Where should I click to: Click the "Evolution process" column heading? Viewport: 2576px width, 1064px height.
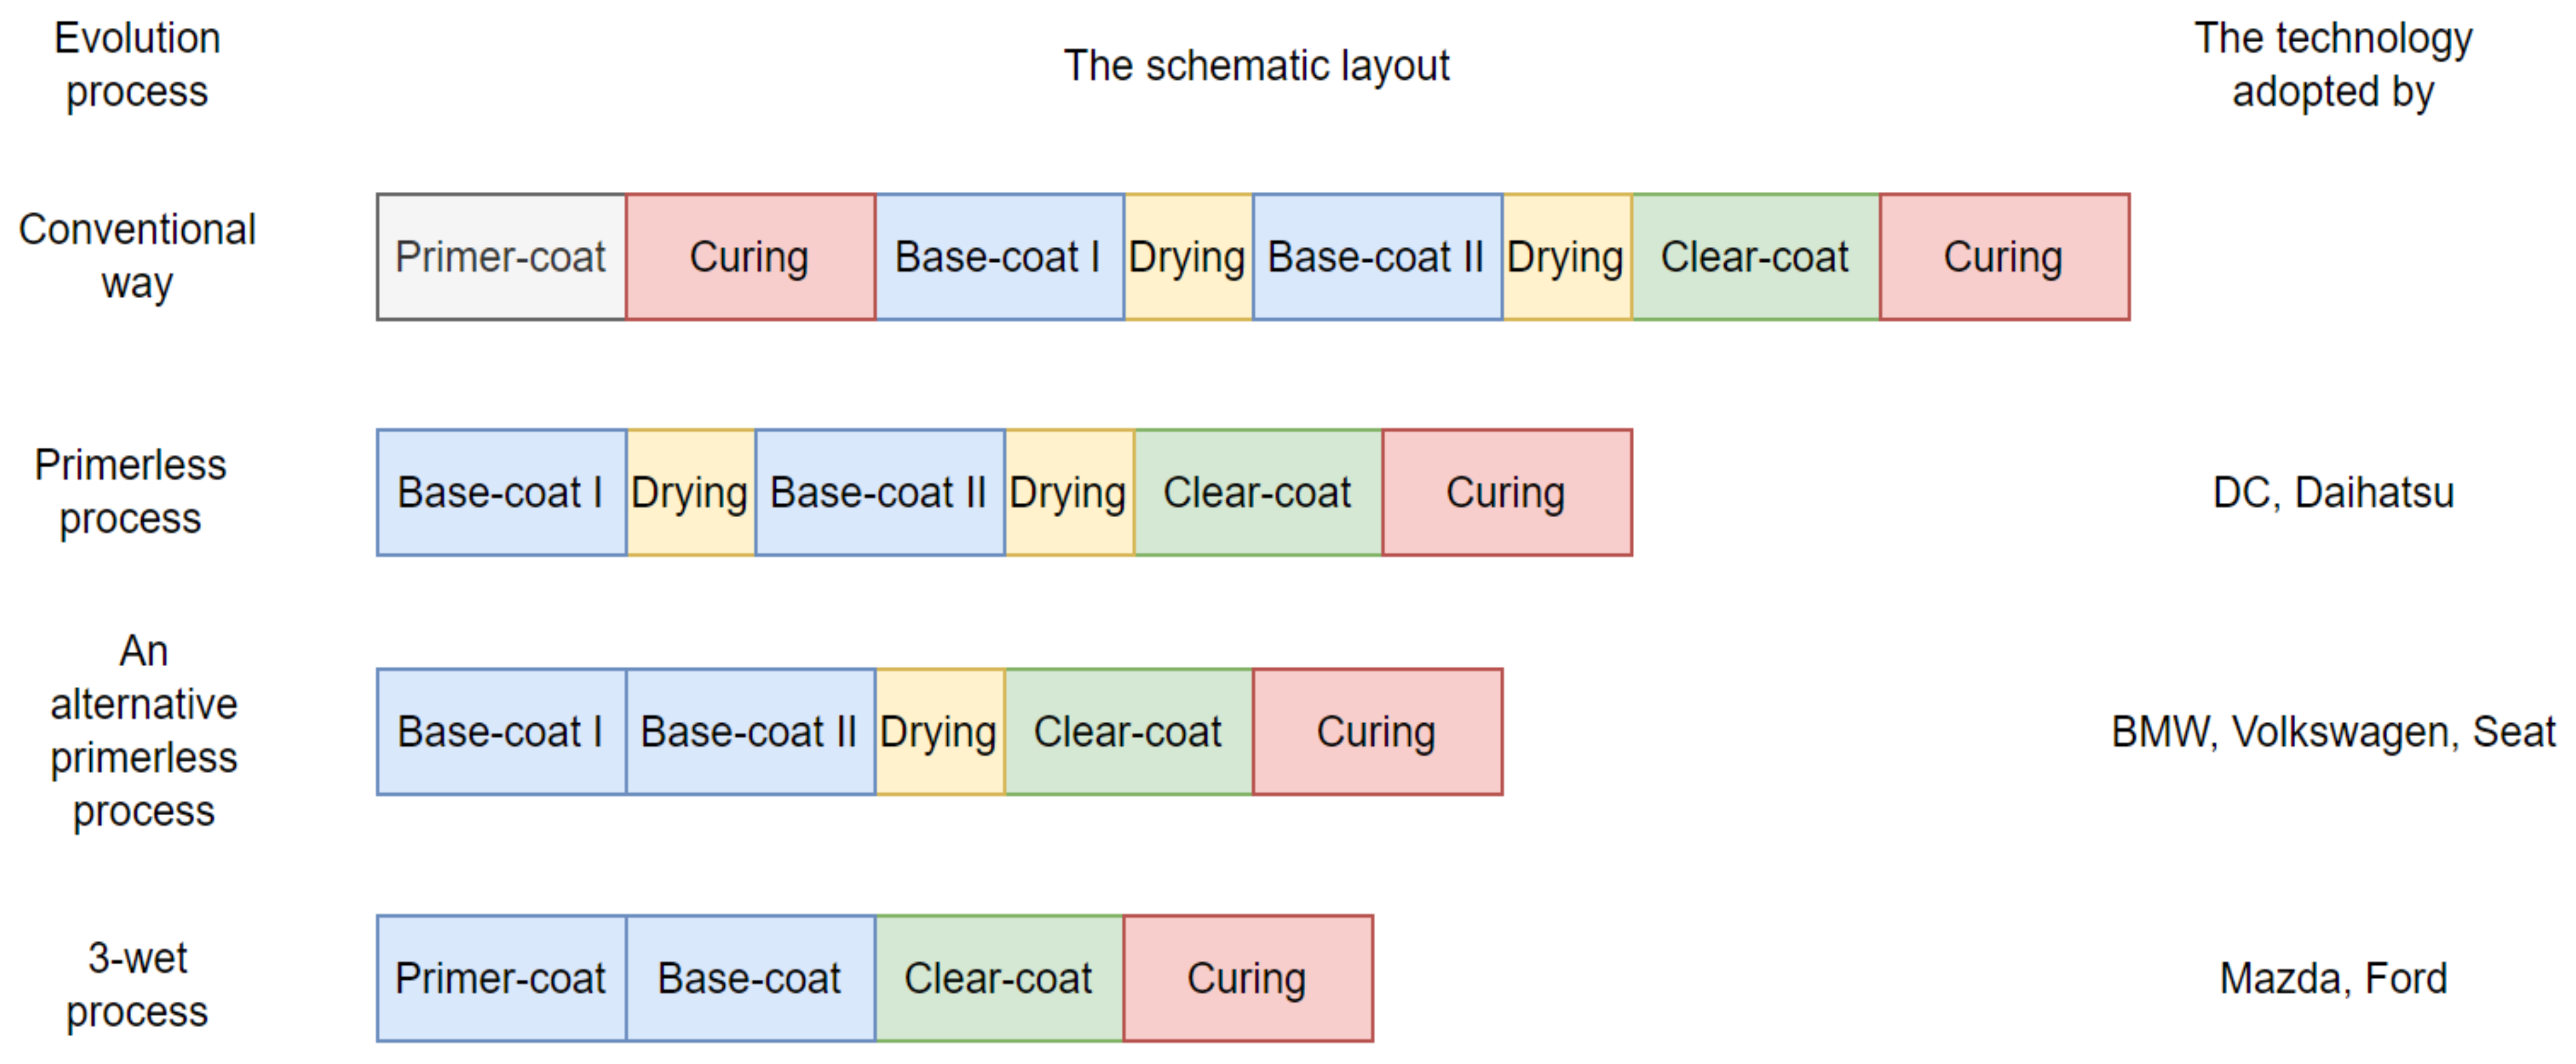pyautogui.click(x=137, y=65)
